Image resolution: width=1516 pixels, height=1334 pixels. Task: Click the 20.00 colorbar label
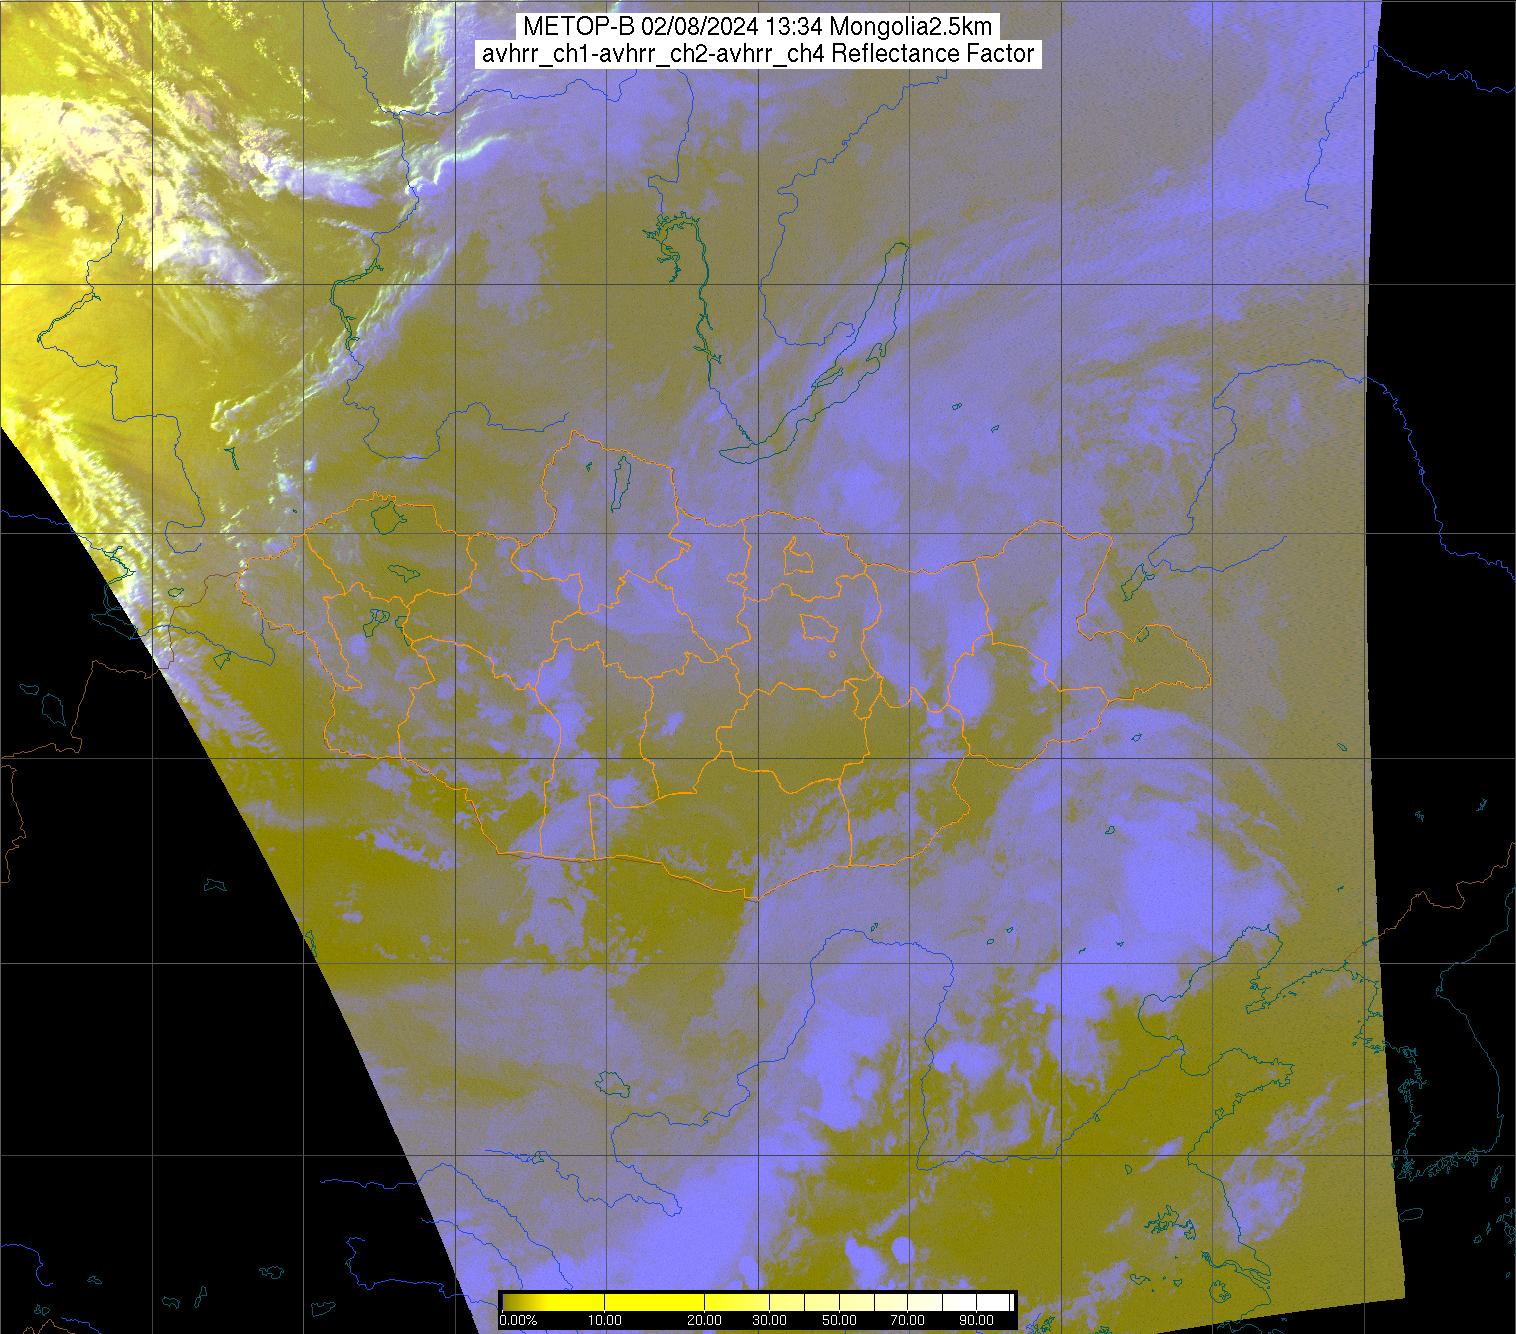(x=704, y=1320)
